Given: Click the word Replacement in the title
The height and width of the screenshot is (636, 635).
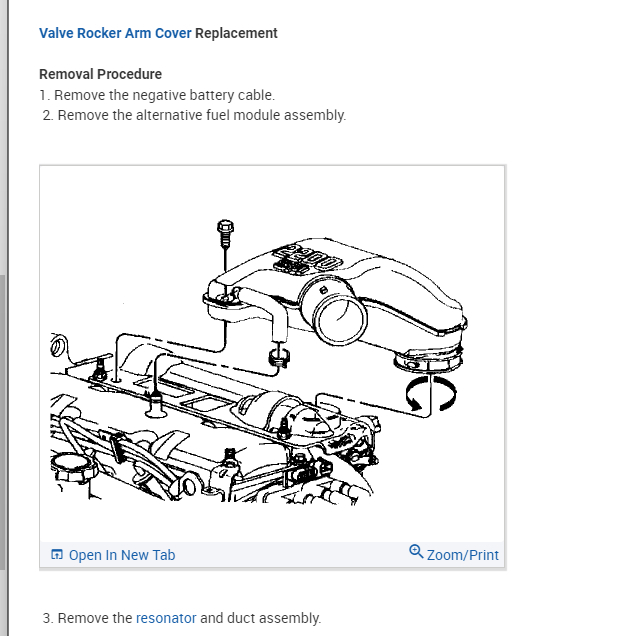Looking at the screenshot, I should [236, 33].
